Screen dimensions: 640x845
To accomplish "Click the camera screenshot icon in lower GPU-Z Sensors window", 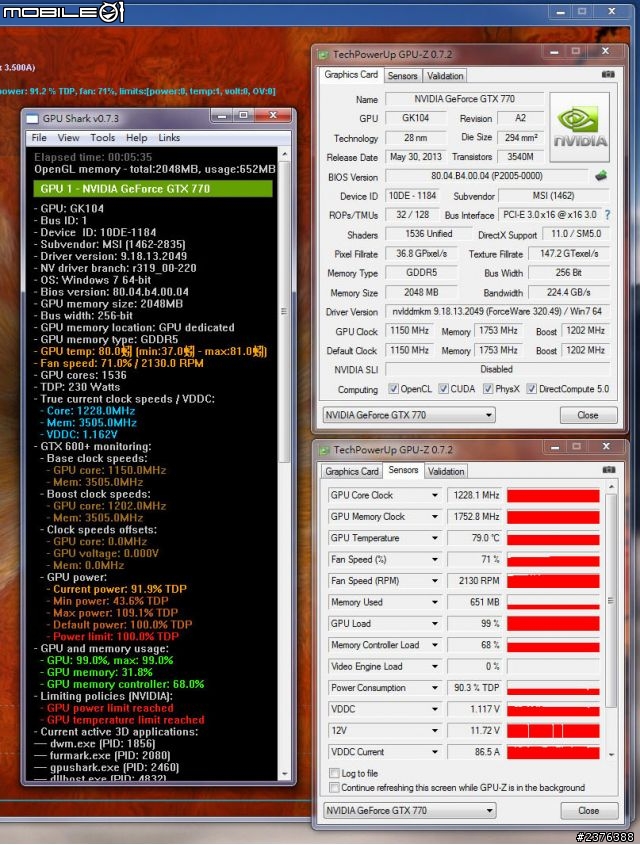I will pos(609,470).
